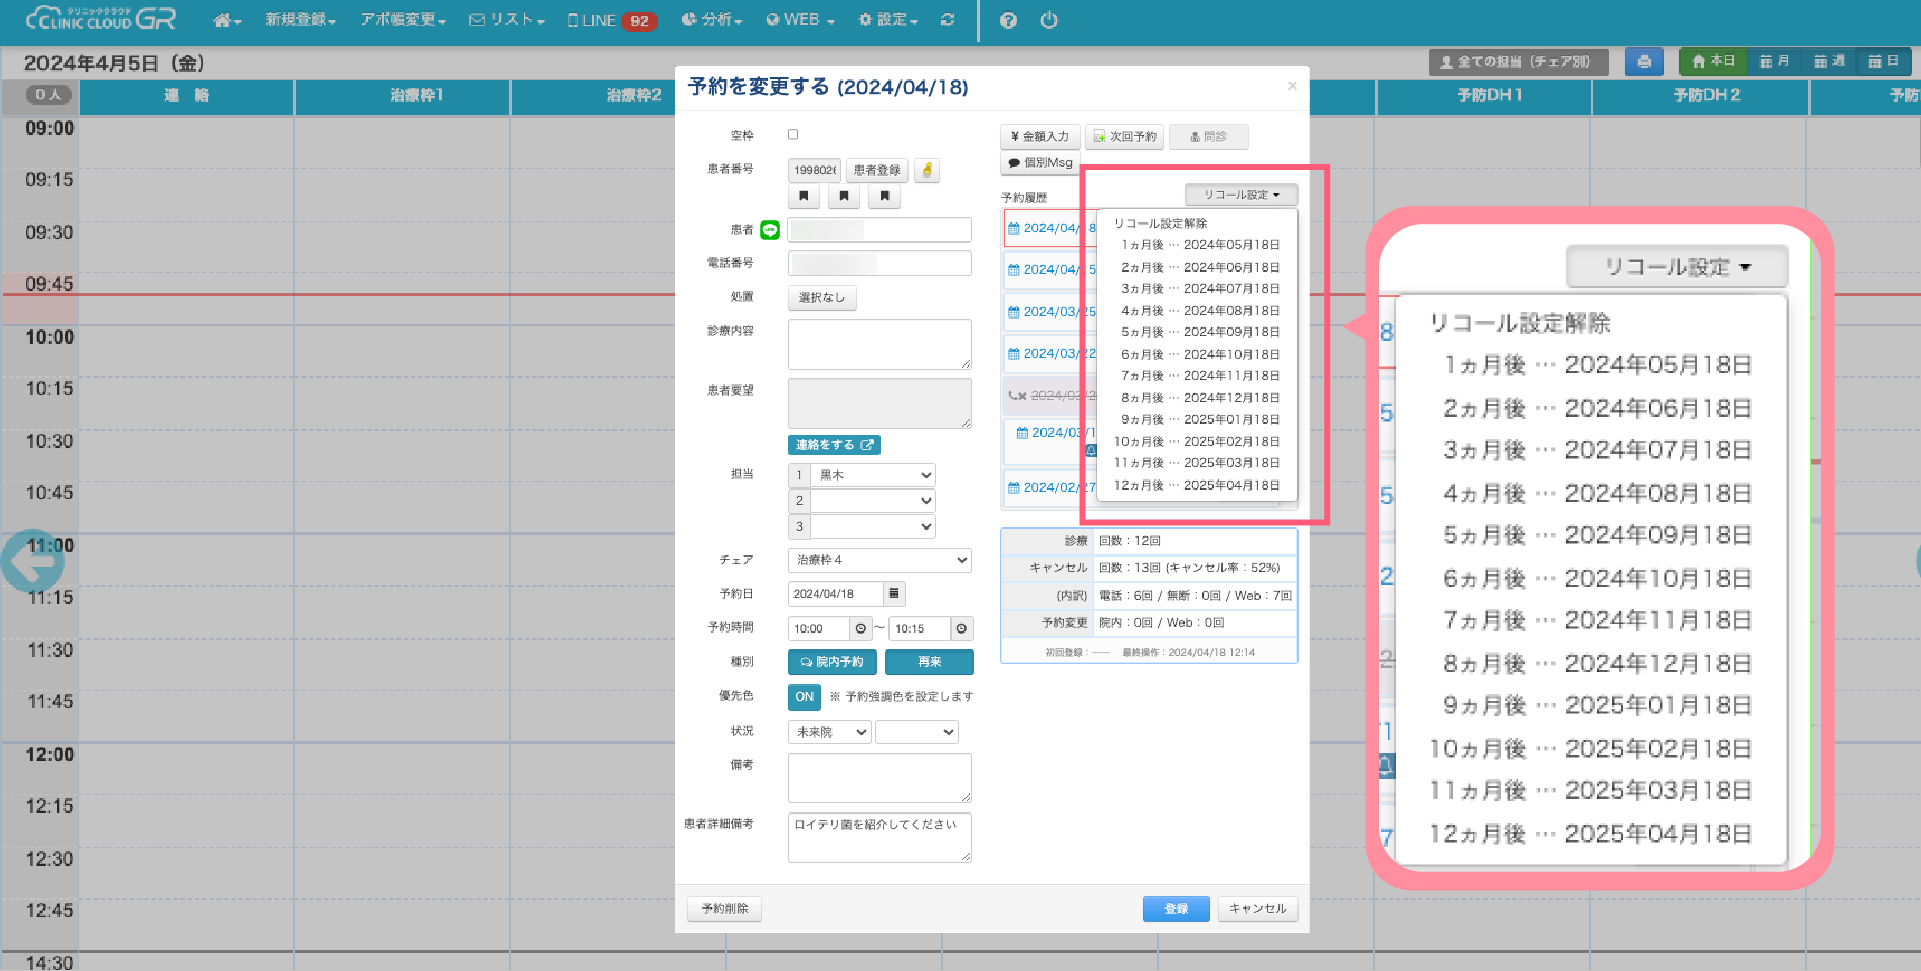The width and height of the screenshot is (1921, 971).
Task: Click the first bookmark flag icon
Action: [804, 197]
